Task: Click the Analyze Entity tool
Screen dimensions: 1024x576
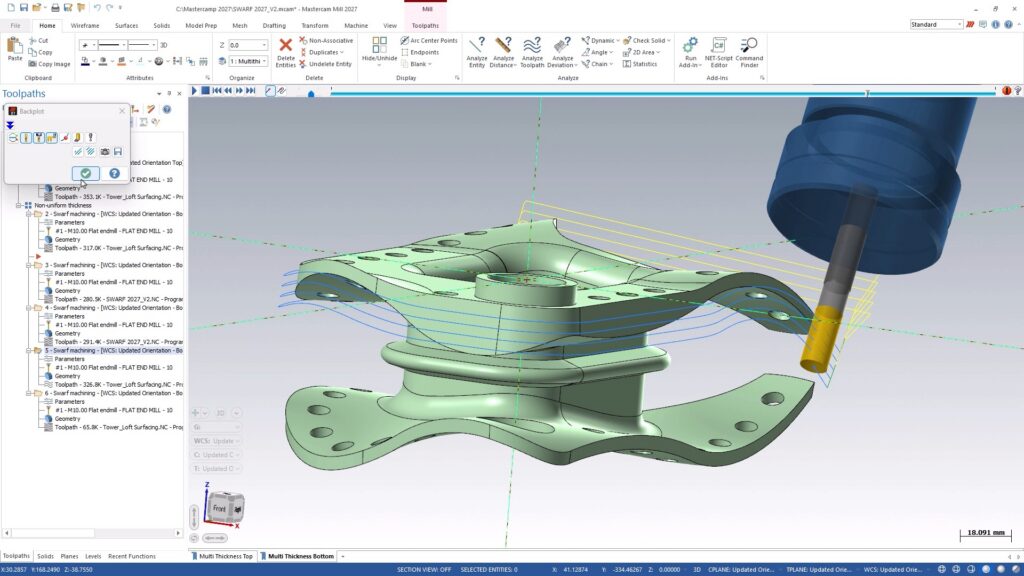Action: click(477, 52)
